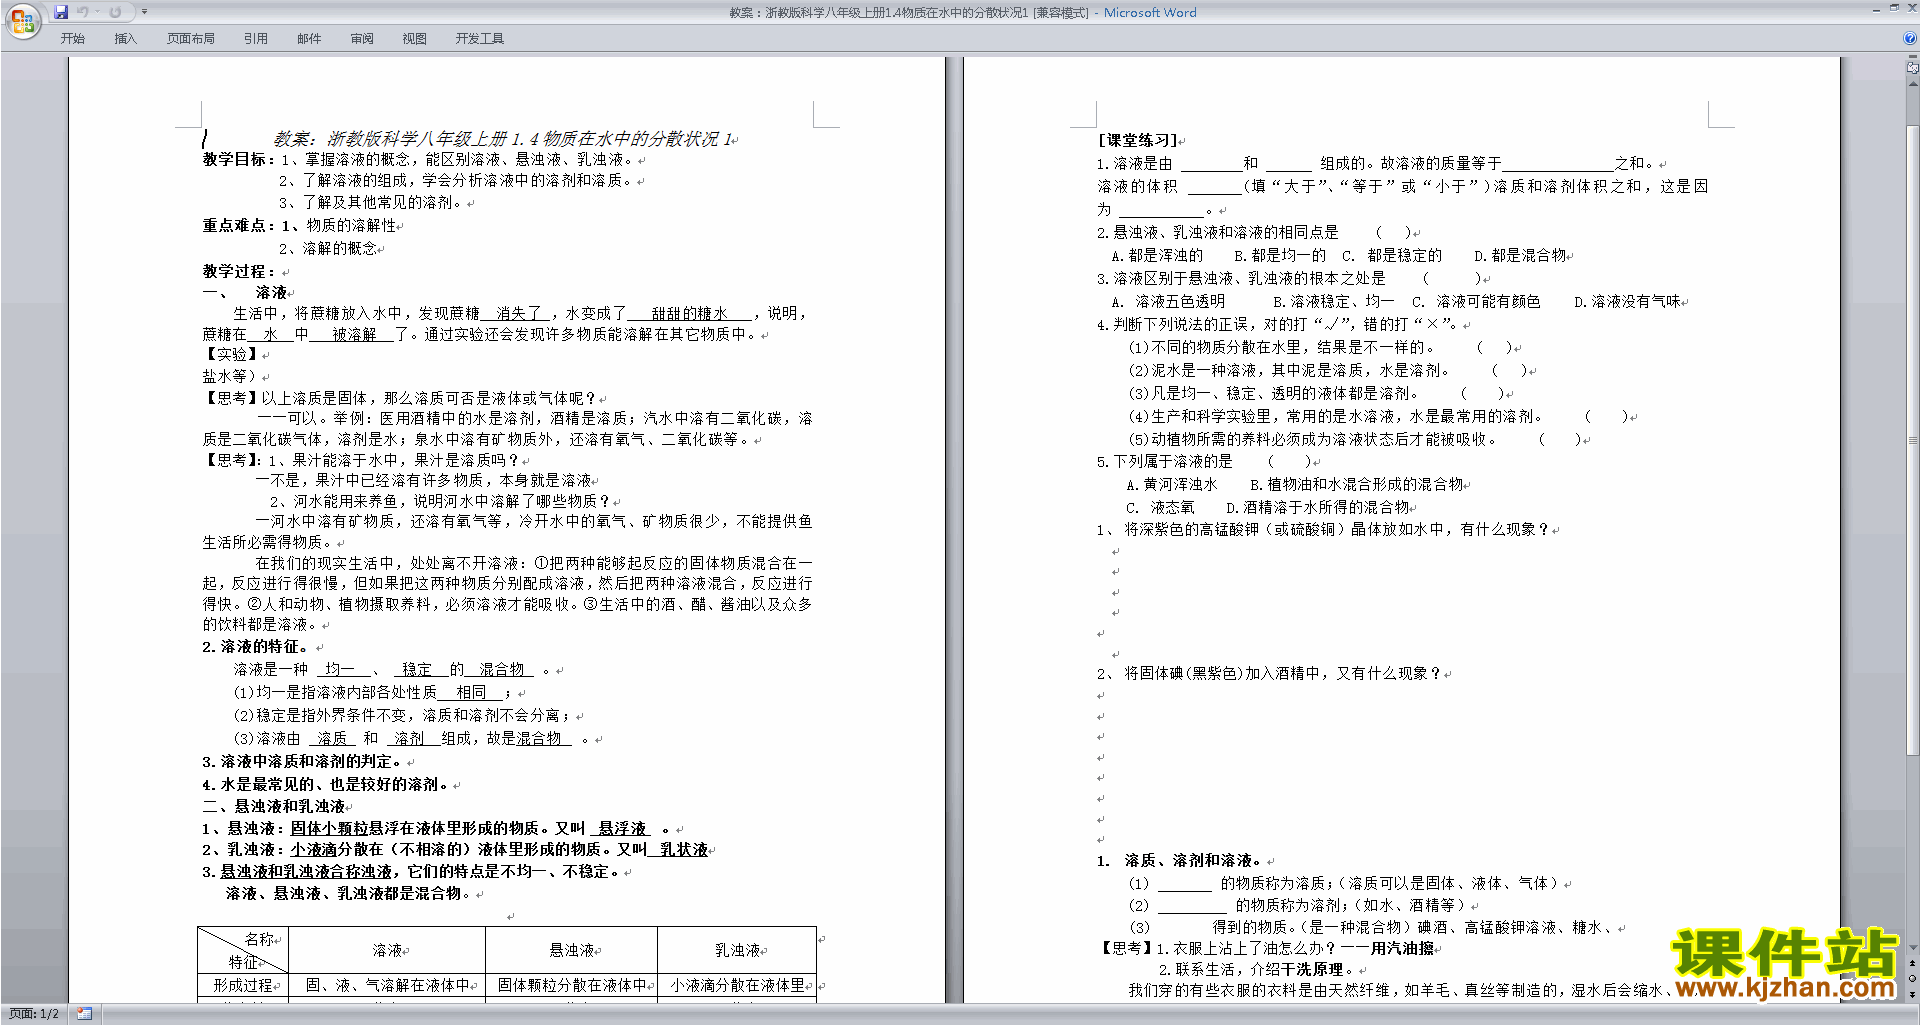Click the 教学目标 heading text

(x=238, y=159)
